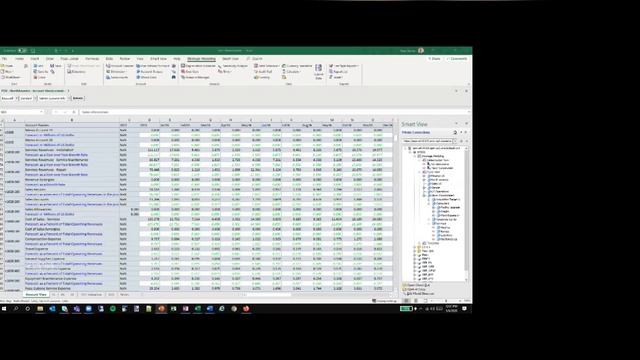Click the Save As icon in the ribbon
Viewport: 640px width, 360px height.
pos(41,71)
